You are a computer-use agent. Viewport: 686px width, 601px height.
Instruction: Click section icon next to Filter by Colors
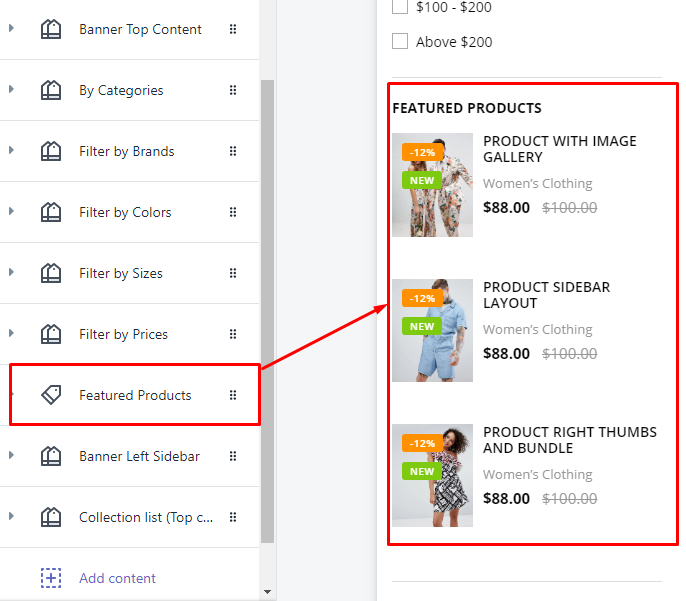51,212
